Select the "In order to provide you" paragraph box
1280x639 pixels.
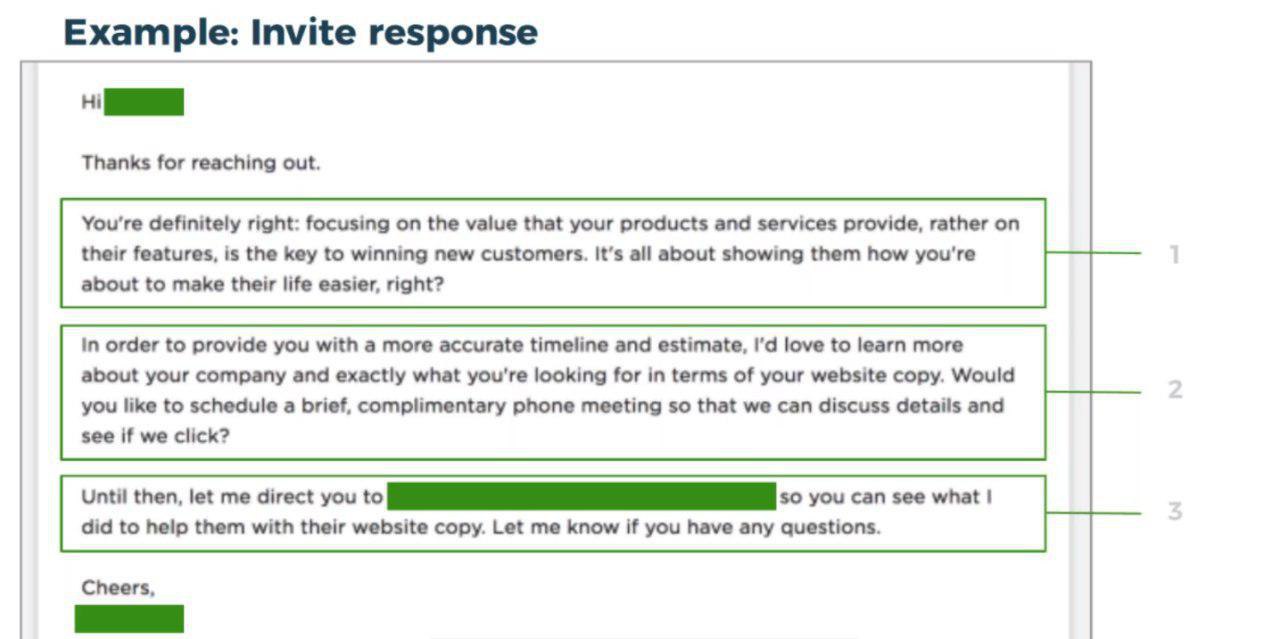553,392
